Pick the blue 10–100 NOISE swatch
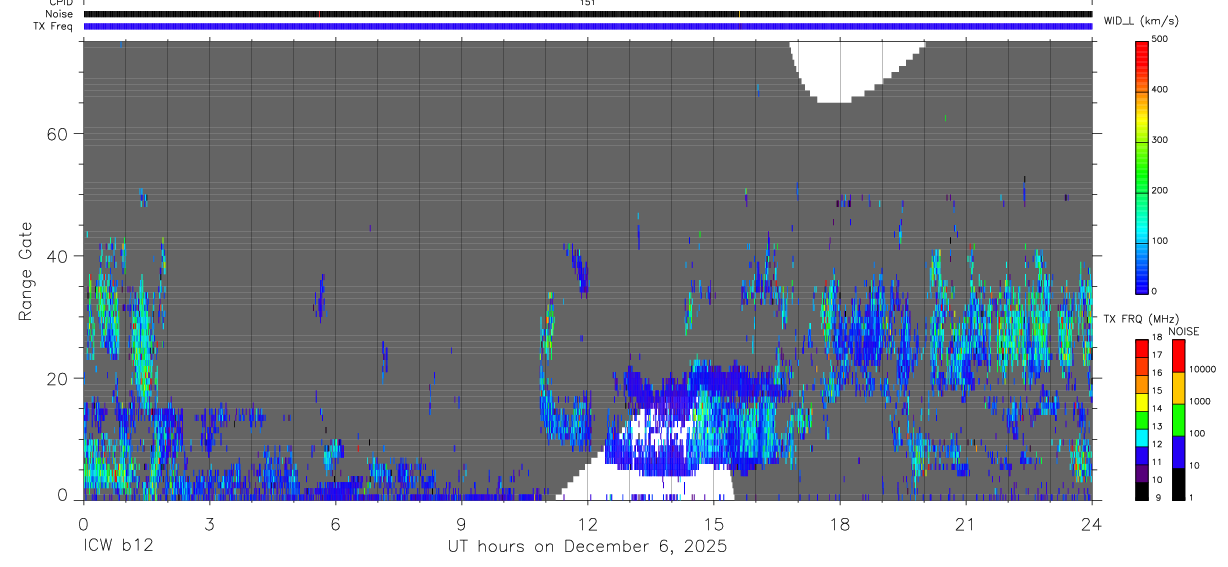 1178,451
